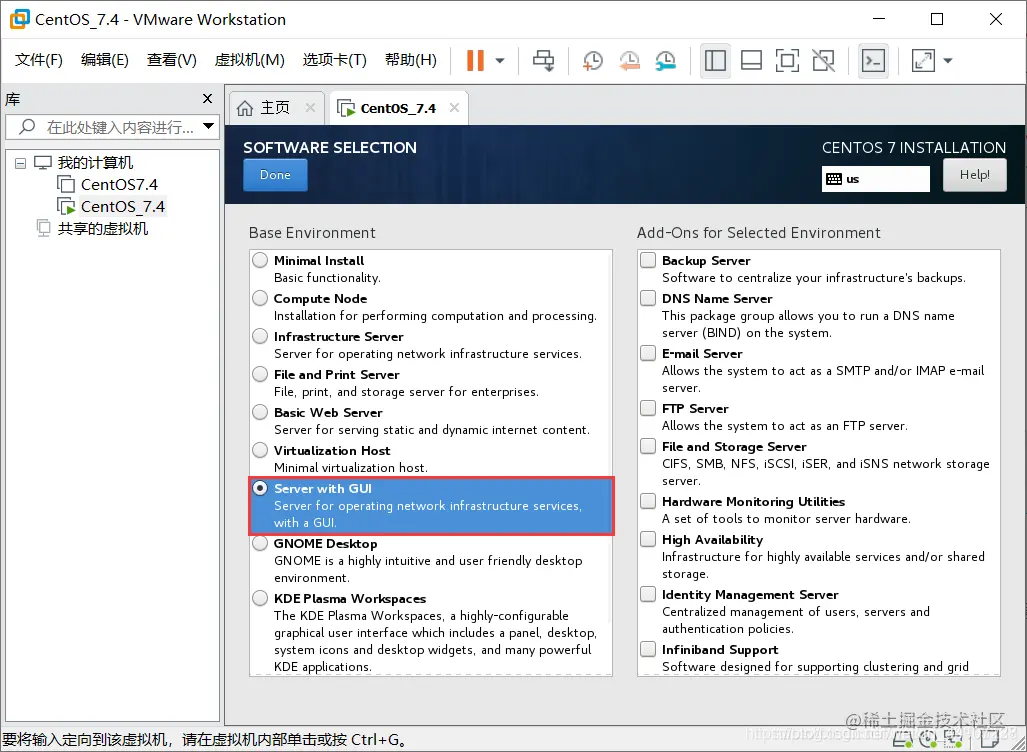Toggle the library sidebar view icon

coord(715,60)
